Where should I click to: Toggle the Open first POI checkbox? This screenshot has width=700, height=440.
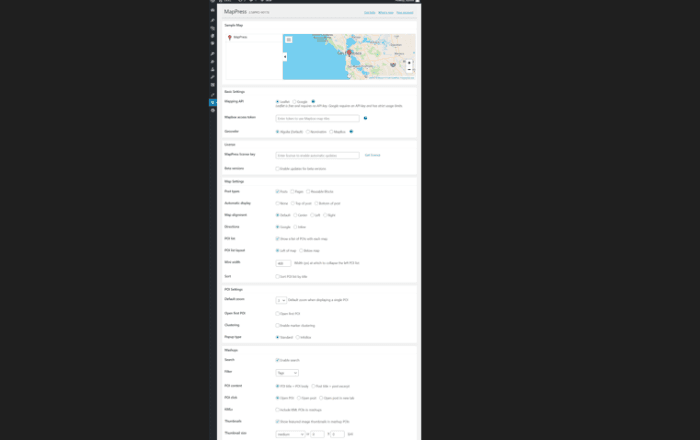click(277, 314)
